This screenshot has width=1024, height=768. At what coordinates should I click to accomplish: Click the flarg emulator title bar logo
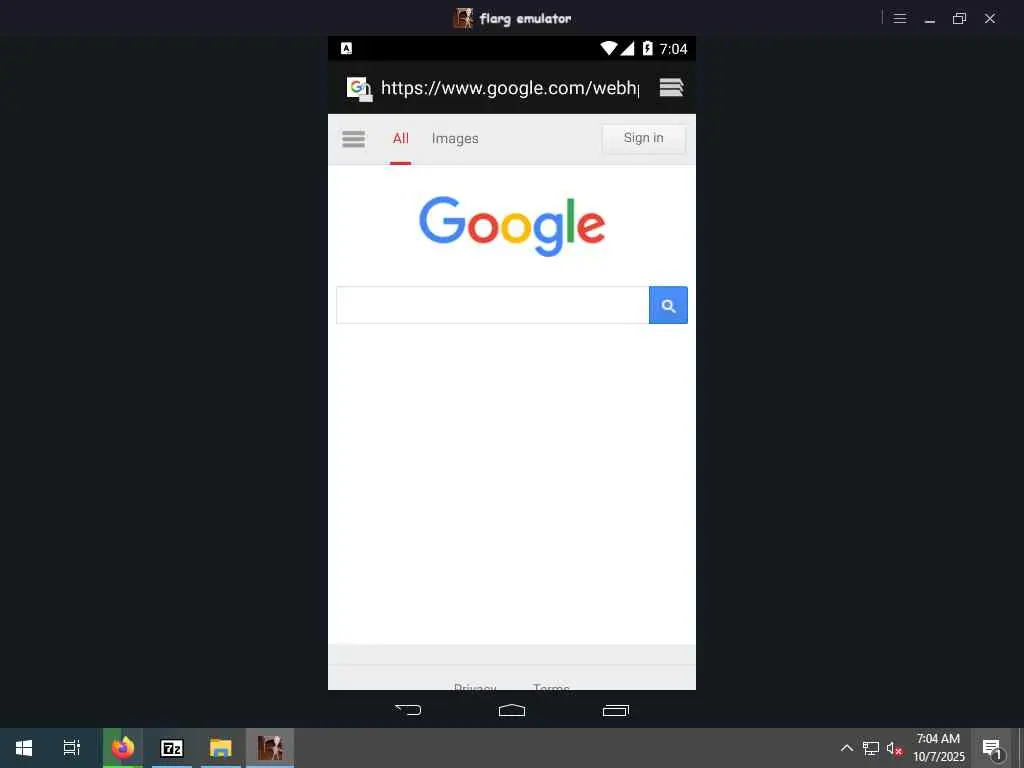coord(463,18)
